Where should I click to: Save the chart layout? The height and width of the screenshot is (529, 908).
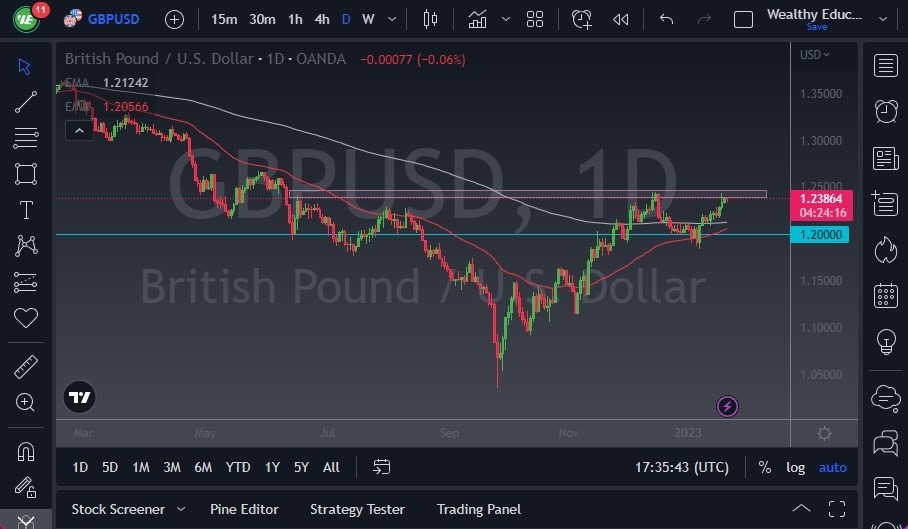tap(817, 27)
